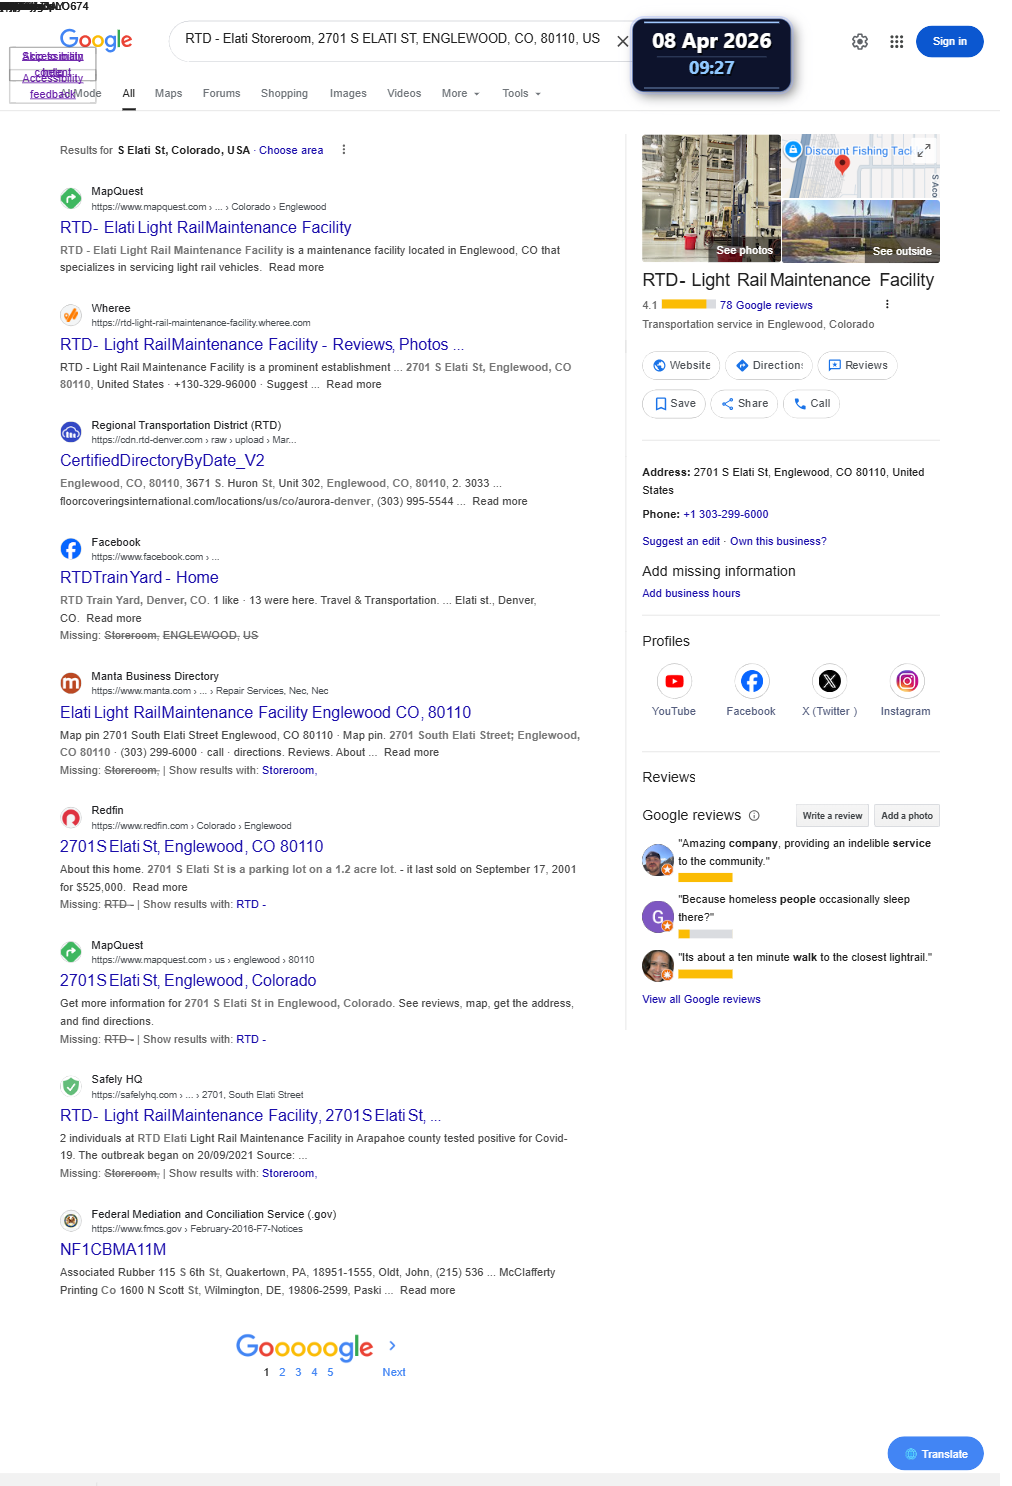
Task: Switch to the Images tab
Action: click(x=348, y=93)
